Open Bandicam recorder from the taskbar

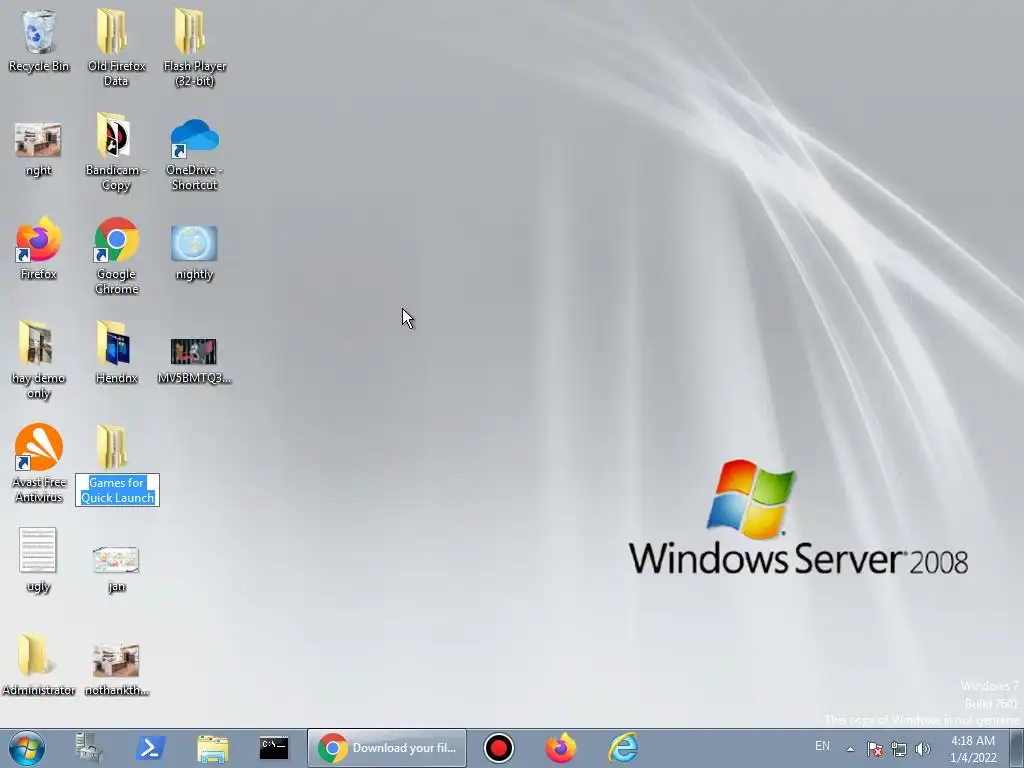pyautogui.click(x=499, y=748)
